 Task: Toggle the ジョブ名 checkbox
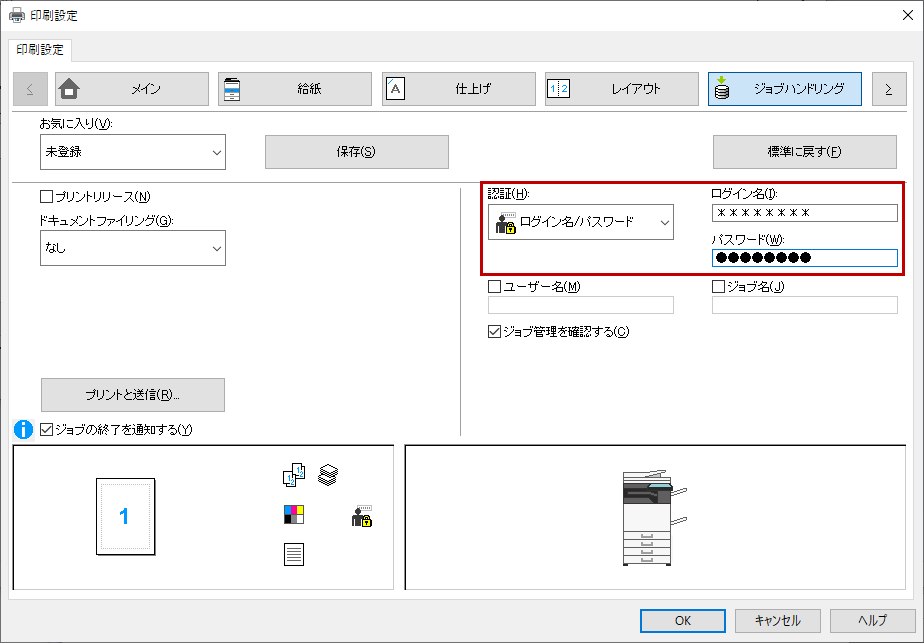[x=718, y=286]
